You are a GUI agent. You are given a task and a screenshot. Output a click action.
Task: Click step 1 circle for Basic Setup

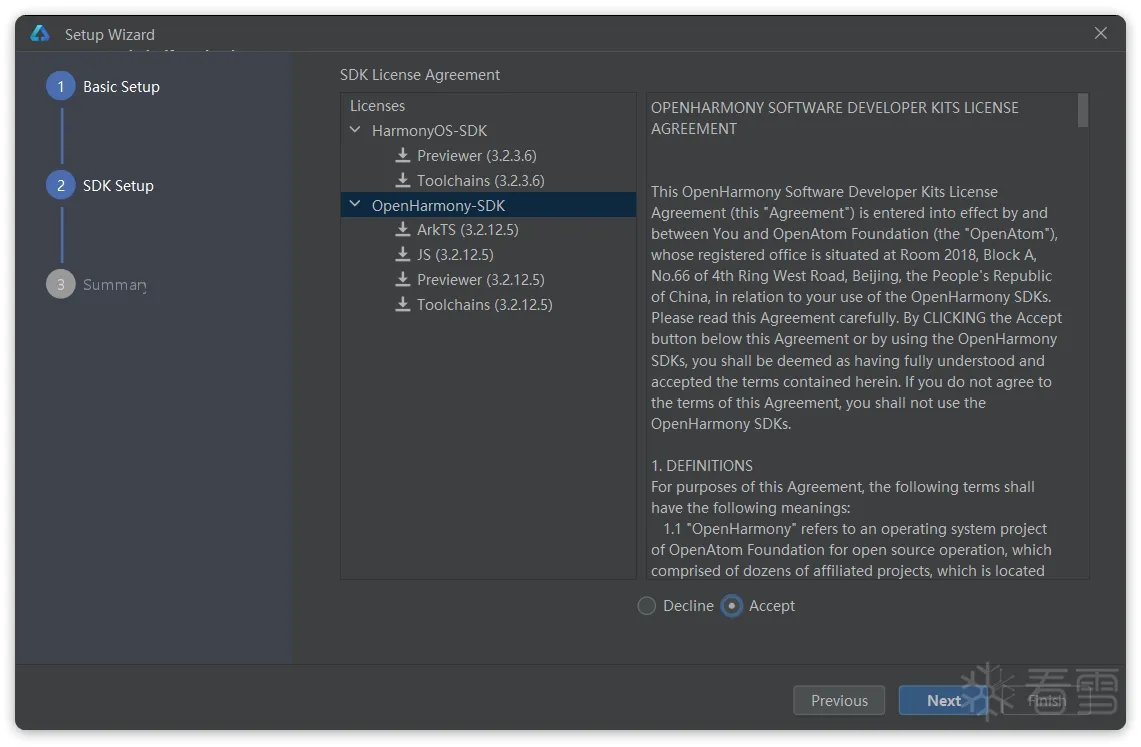coord(61,86)
